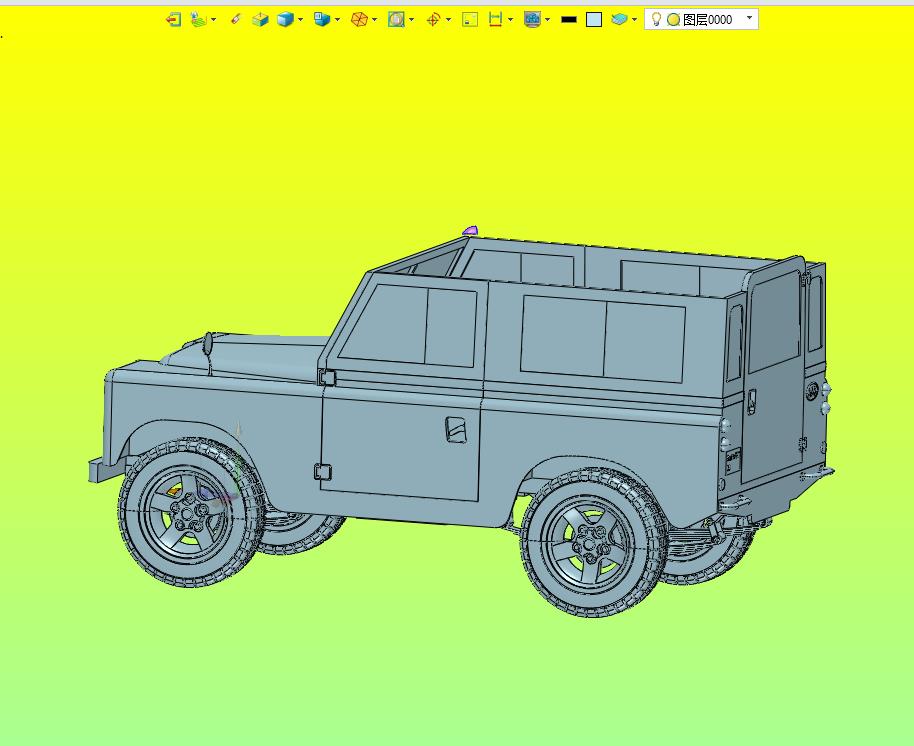Screen dimensions: 914x746
Task: Click the light blue fill color swatch
Action: 594,20
